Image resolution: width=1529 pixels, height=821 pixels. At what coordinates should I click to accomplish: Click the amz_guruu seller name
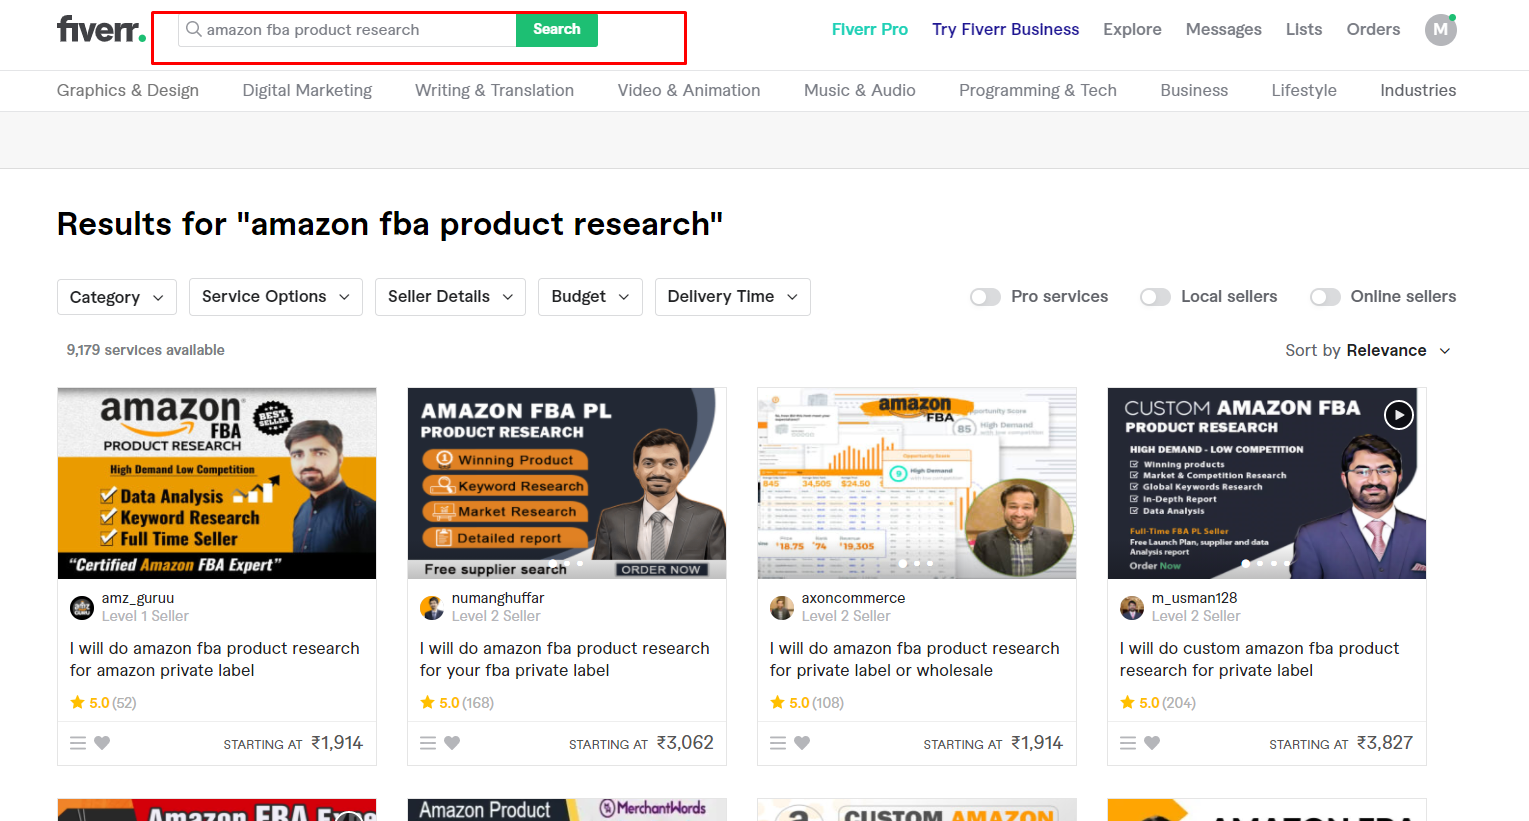[x=138, y=598]
